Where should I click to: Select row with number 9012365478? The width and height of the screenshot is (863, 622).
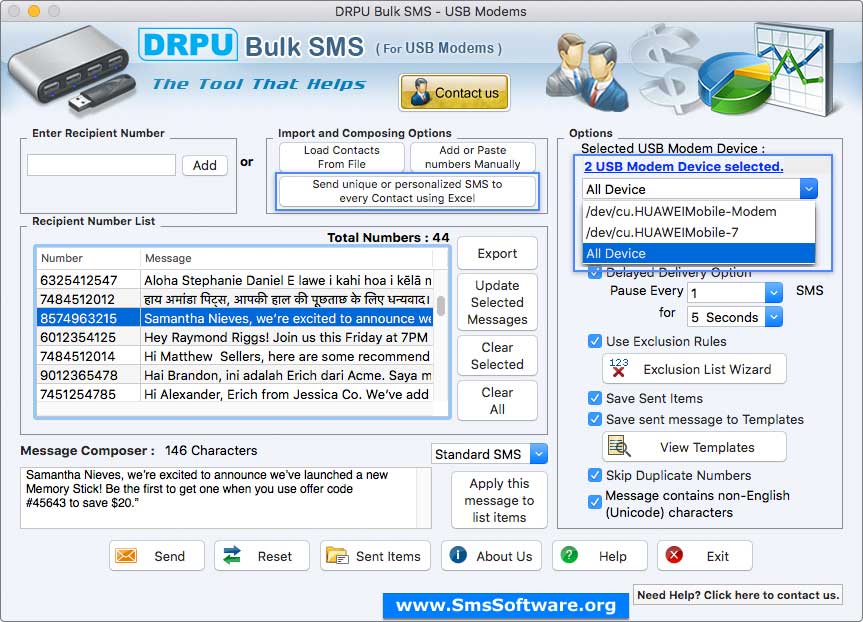click(x=236, y=375)
